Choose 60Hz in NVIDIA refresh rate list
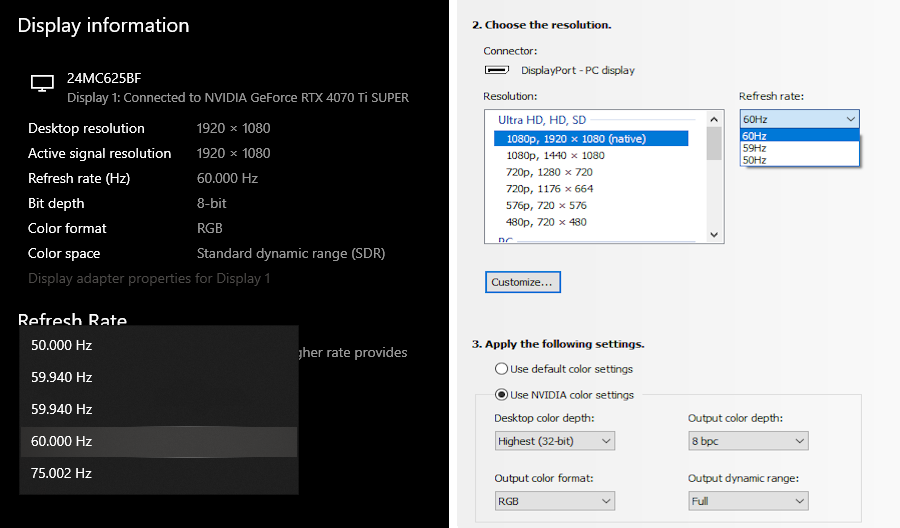 click(x=799, y=135)
